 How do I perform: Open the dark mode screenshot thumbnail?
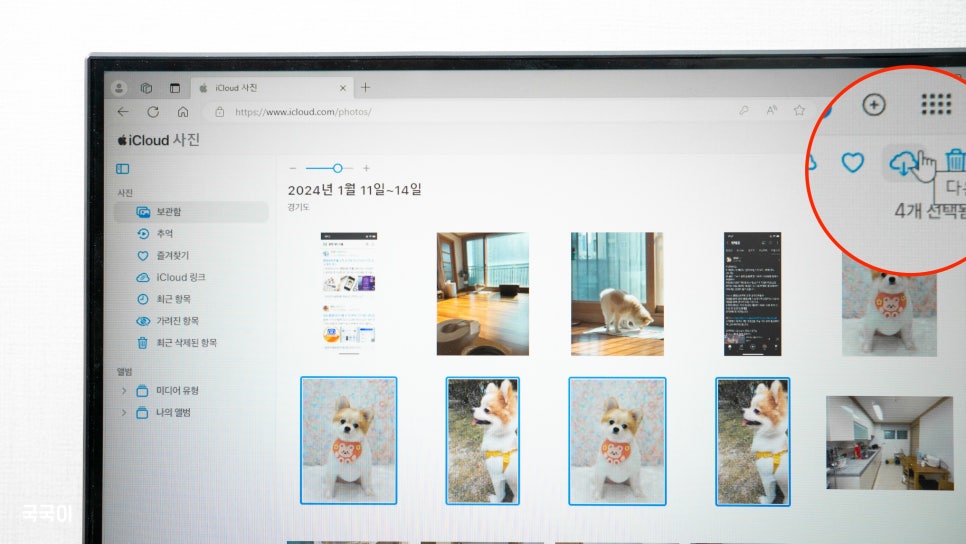[752, 294]
